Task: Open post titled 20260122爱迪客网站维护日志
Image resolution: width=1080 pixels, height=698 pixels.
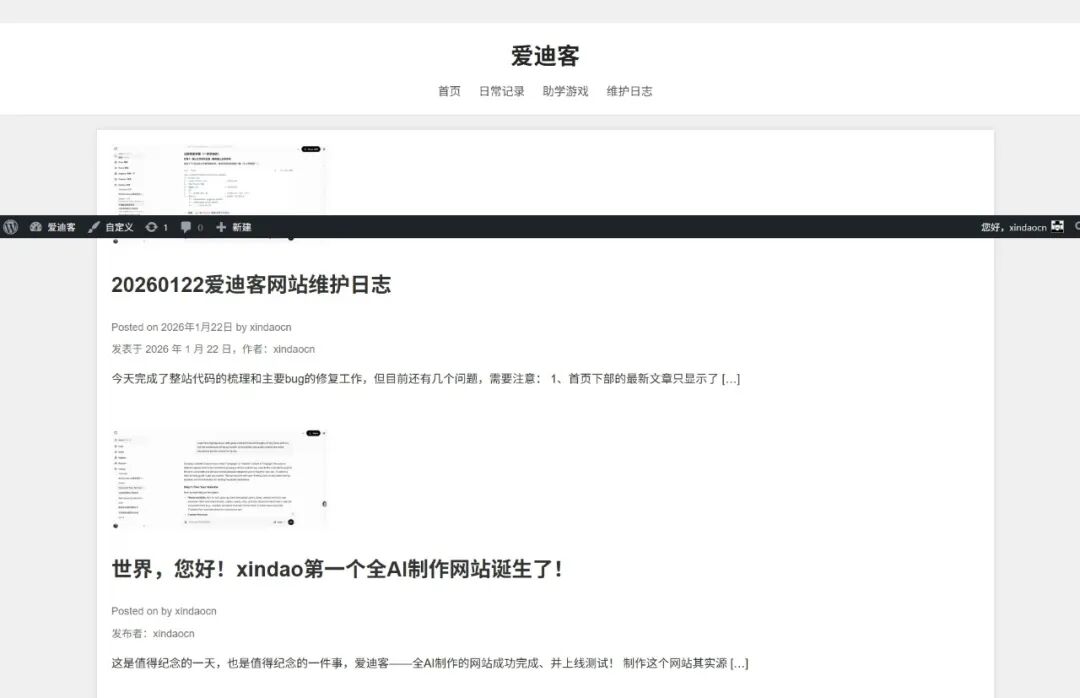Action: coord(251,285)
